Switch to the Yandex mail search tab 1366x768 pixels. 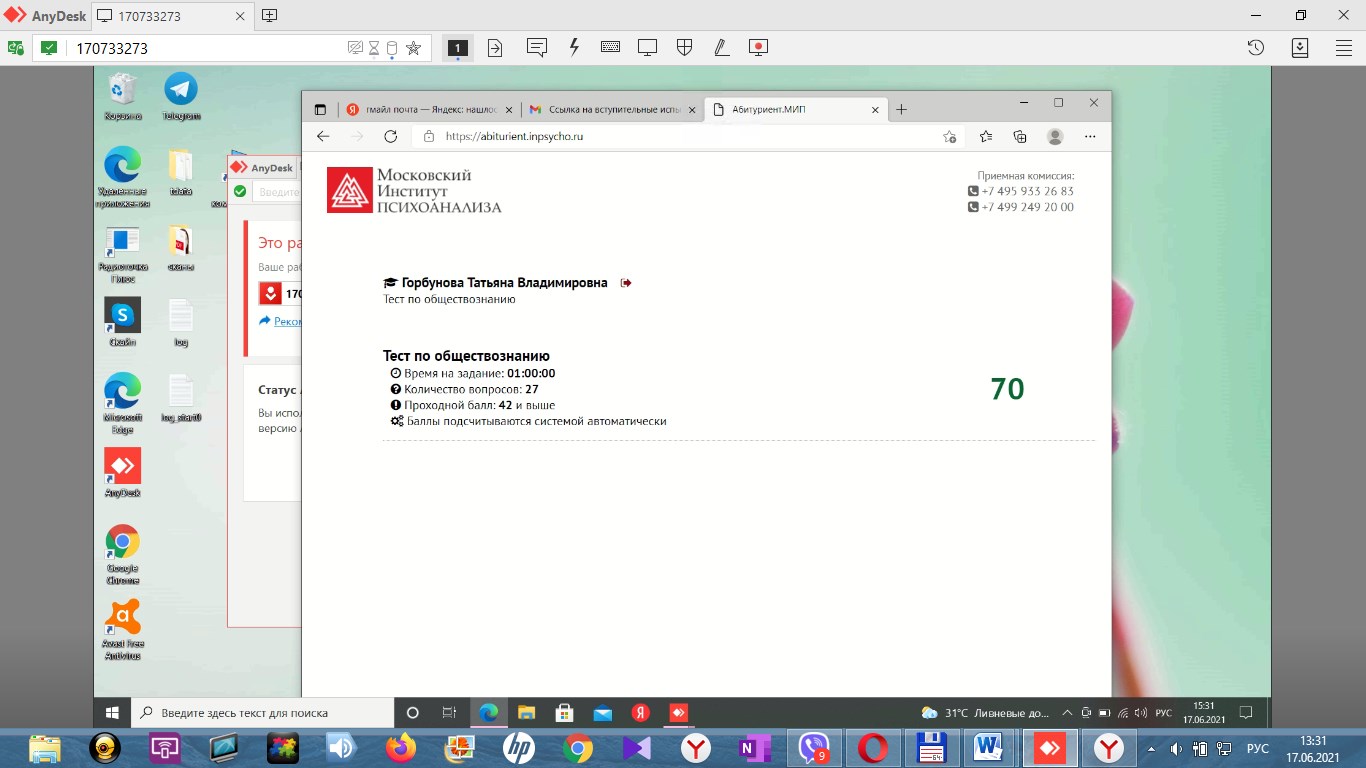coord(429,109)
